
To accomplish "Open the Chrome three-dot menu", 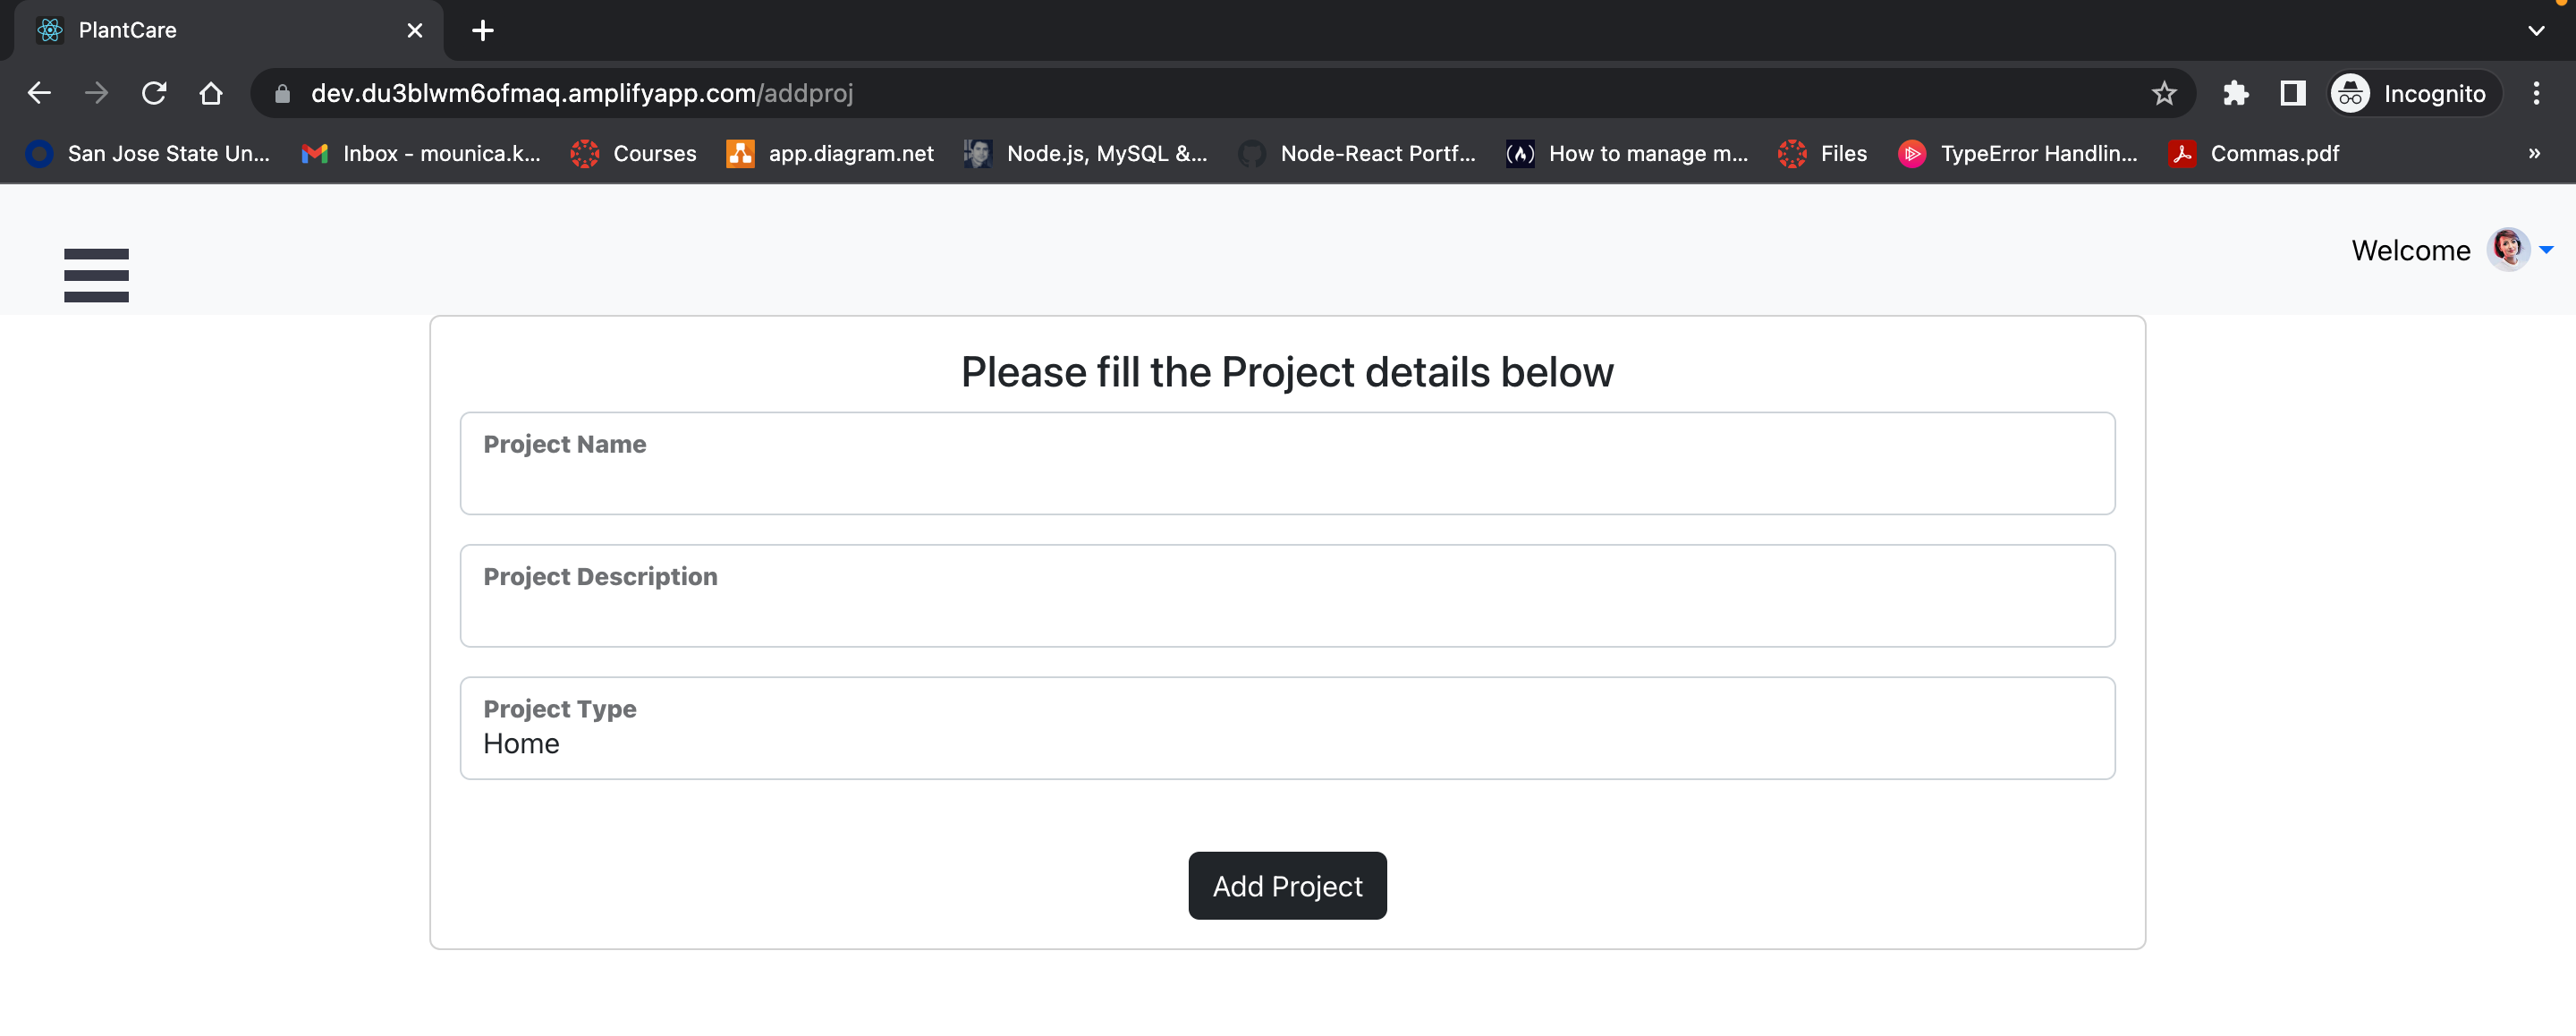I will point(2537,93).
